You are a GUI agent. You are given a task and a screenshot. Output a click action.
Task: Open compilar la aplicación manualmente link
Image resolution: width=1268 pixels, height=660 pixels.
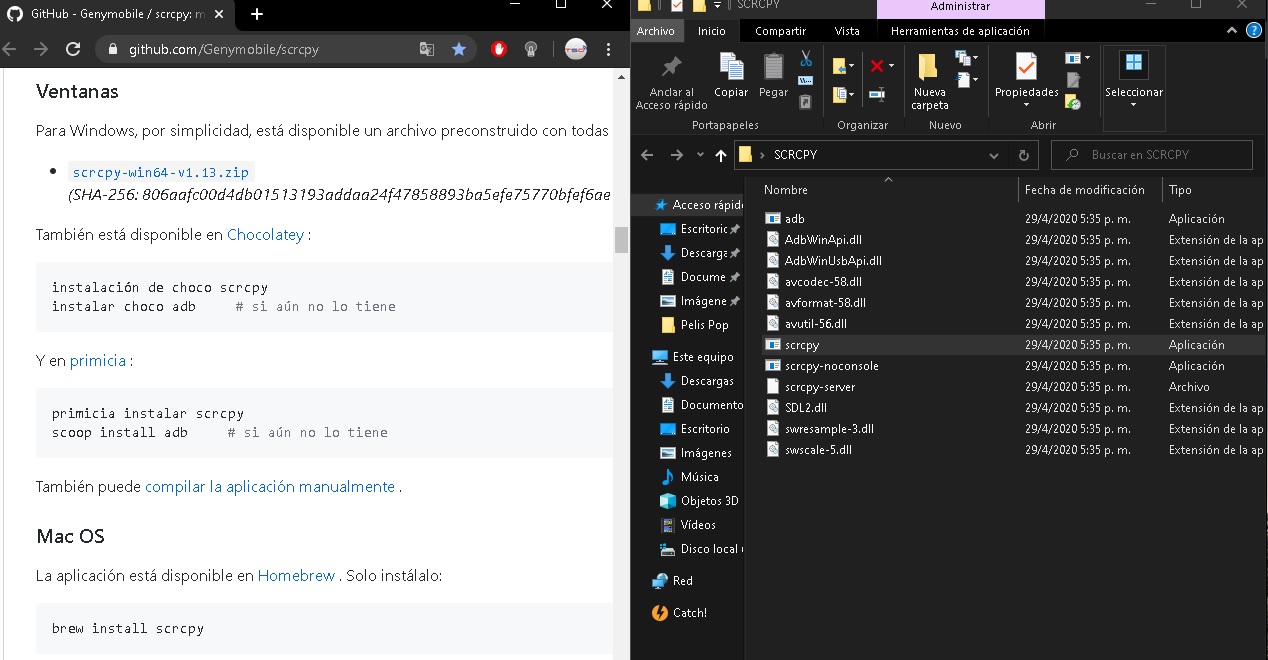270,486
